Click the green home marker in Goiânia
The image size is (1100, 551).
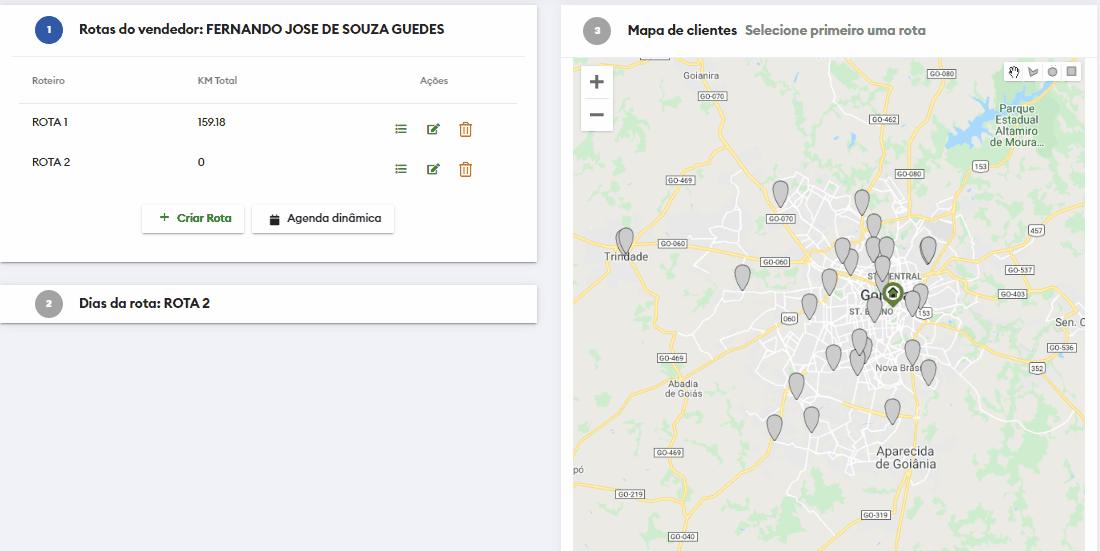[x=892, y=292]
